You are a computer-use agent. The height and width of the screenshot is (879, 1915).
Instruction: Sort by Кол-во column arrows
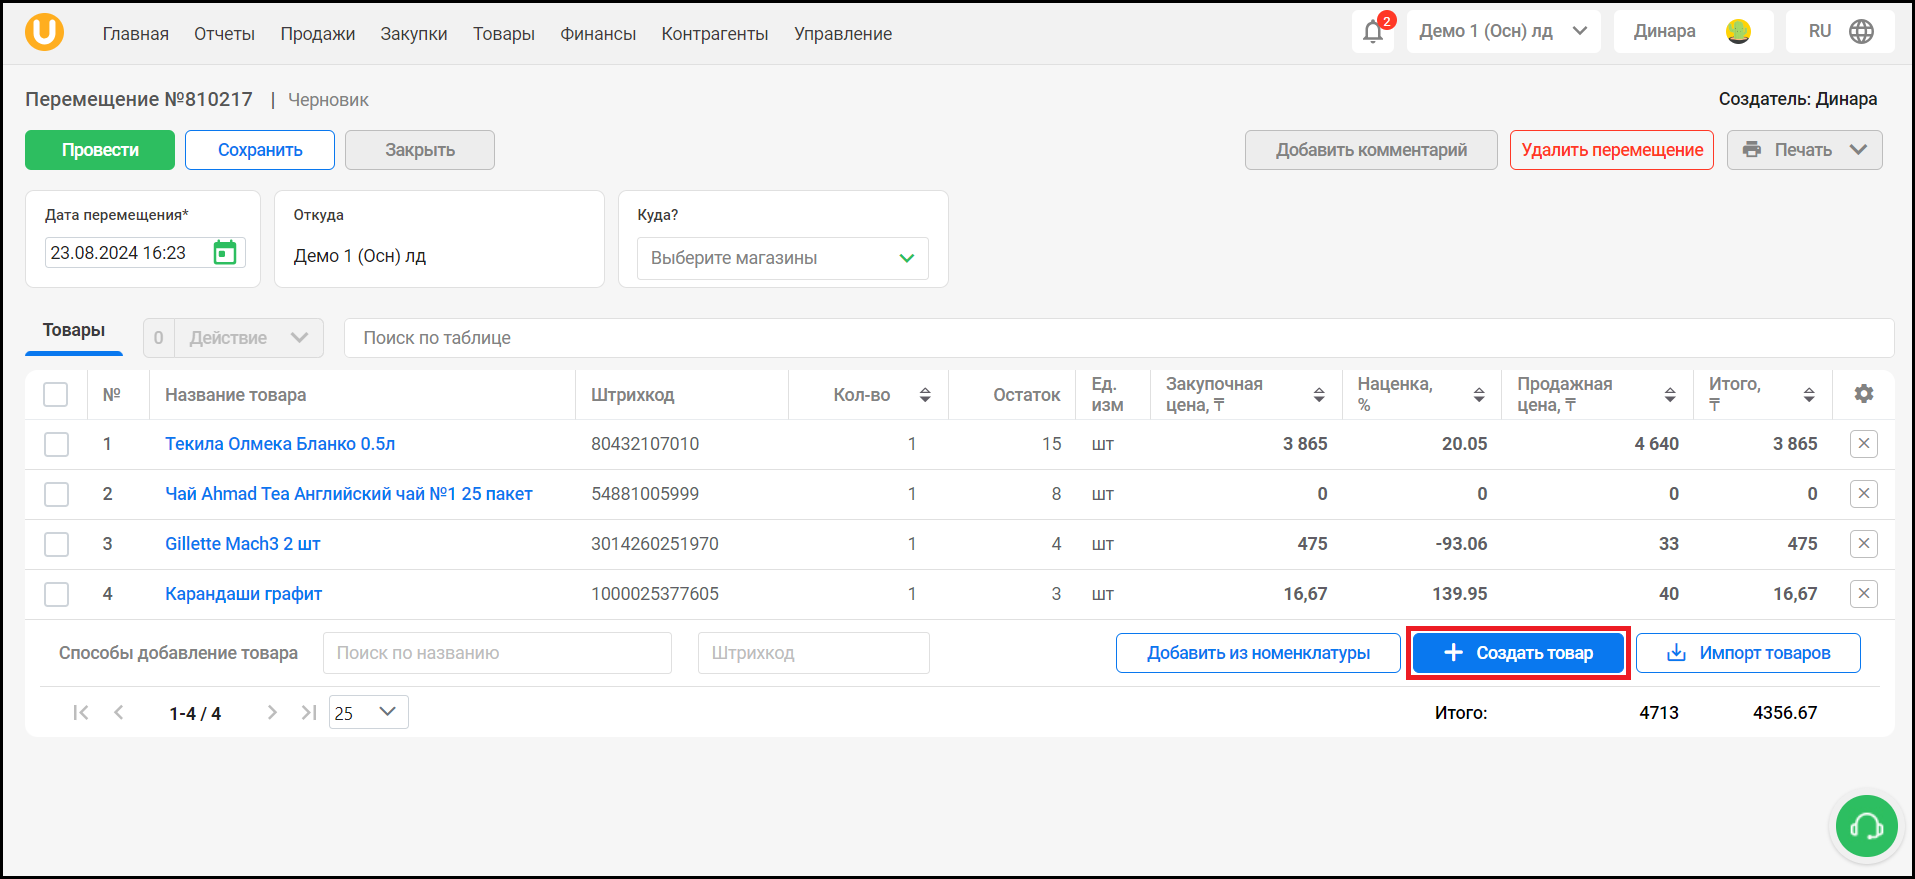coord(925,395)
